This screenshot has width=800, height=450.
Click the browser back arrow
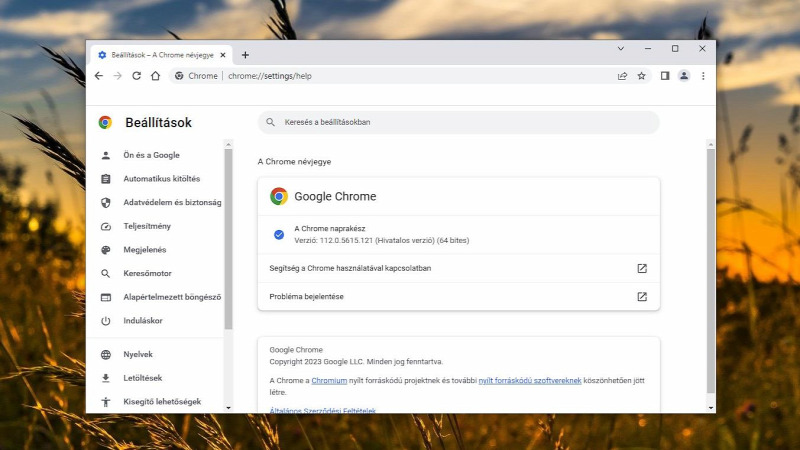pos(98,76)
